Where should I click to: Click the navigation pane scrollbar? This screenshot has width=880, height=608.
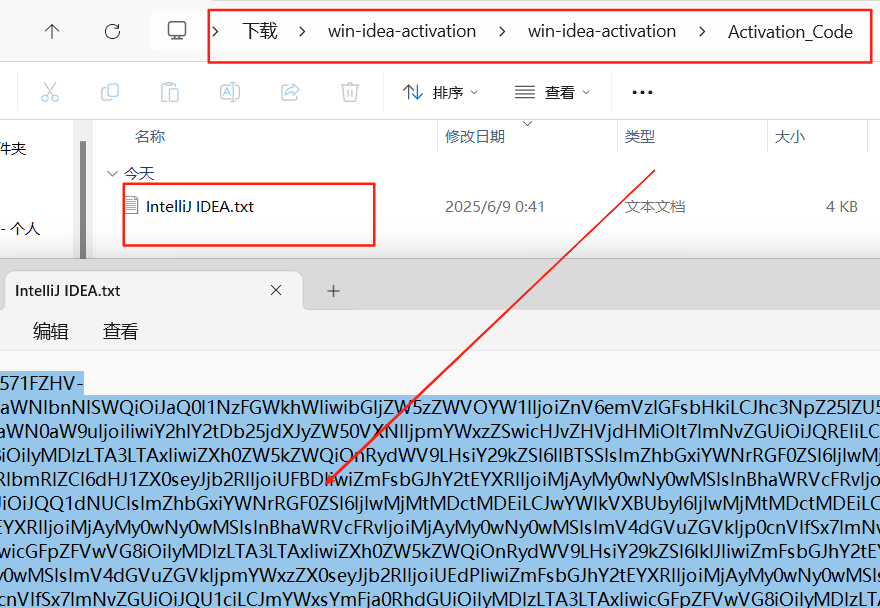83,199
